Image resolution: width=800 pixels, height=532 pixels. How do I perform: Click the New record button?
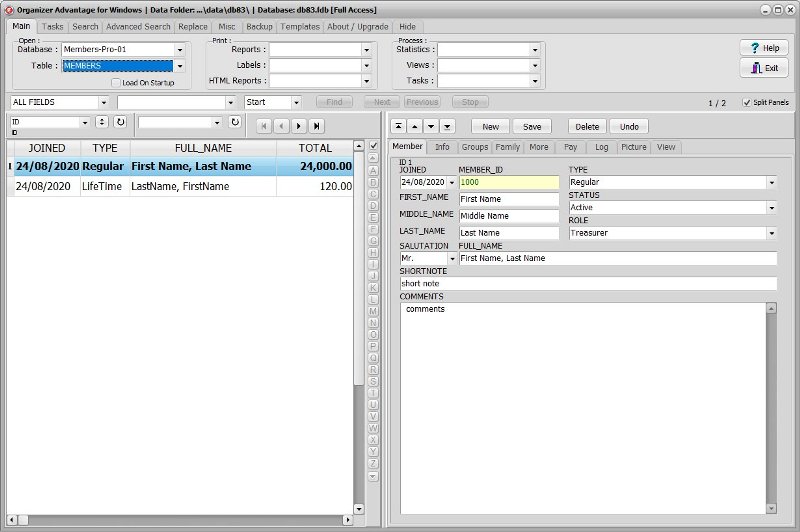(x=490, y=126)
